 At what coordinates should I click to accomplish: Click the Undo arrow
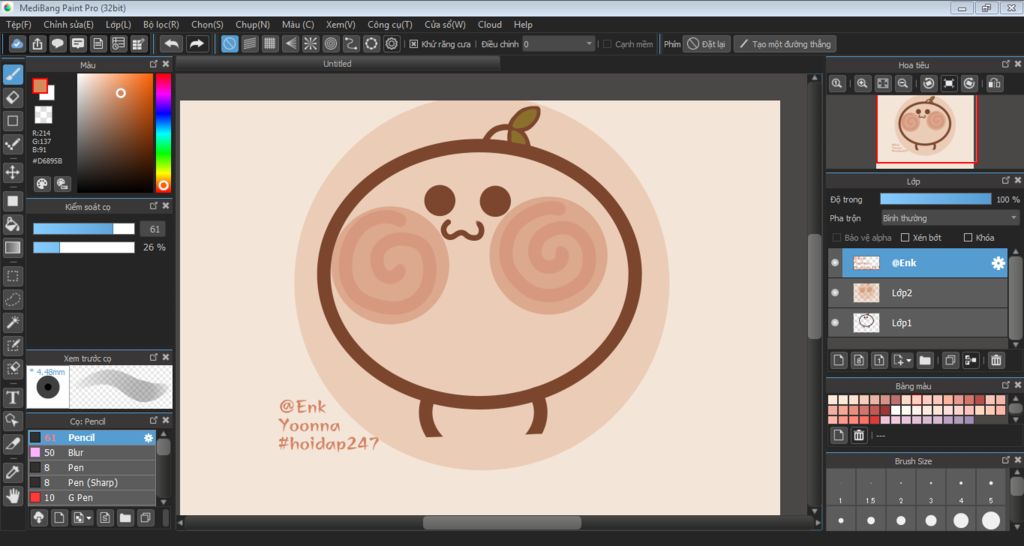171,44
